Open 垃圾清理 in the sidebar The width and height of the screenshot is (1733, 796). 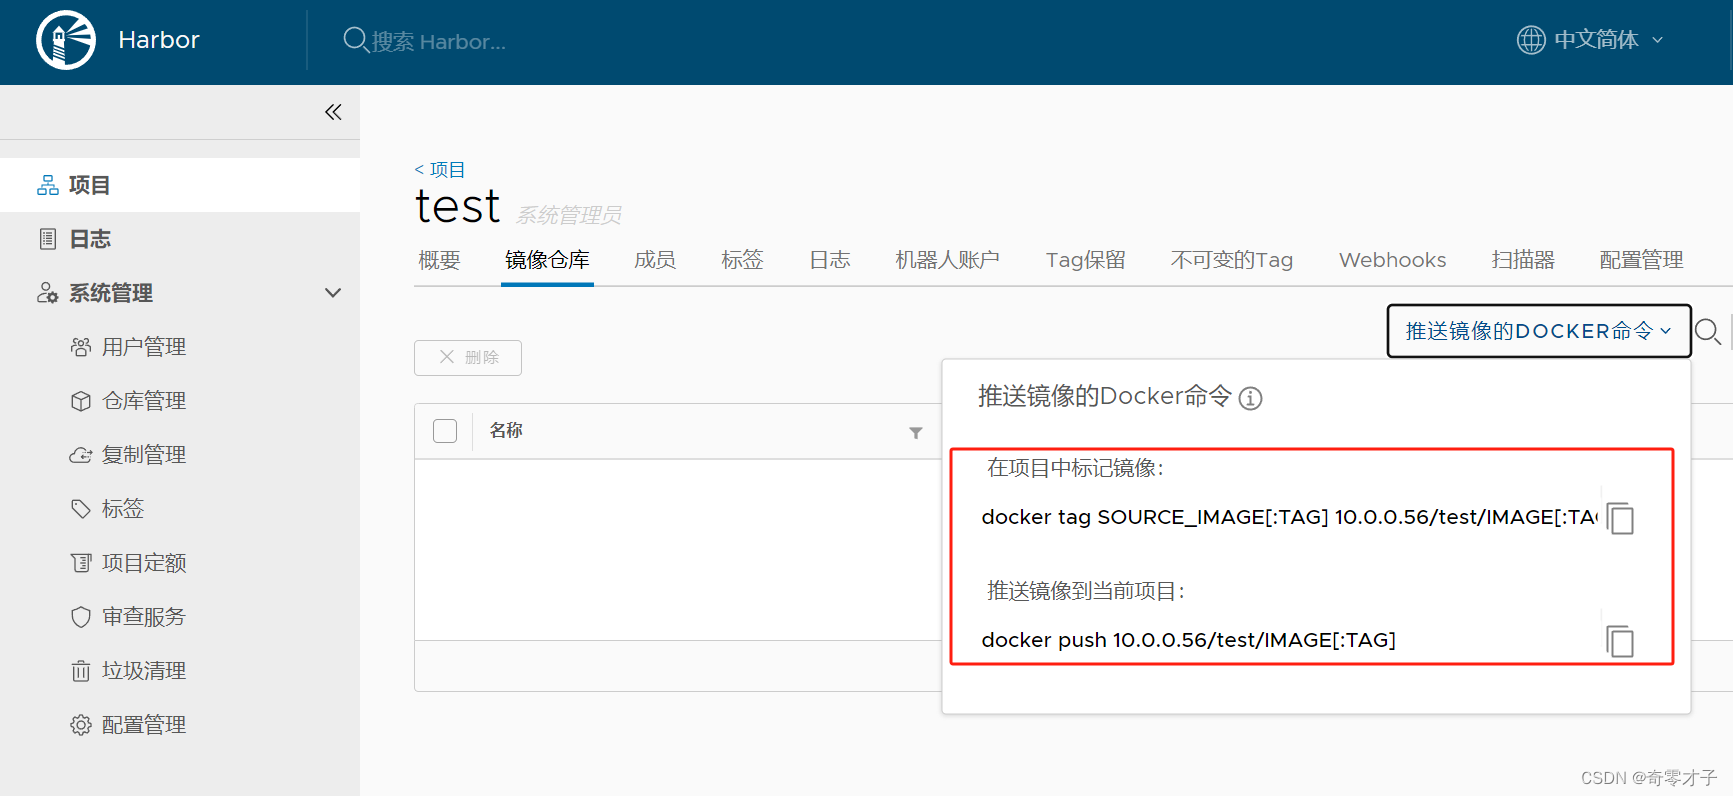click(x=144, y=671)
